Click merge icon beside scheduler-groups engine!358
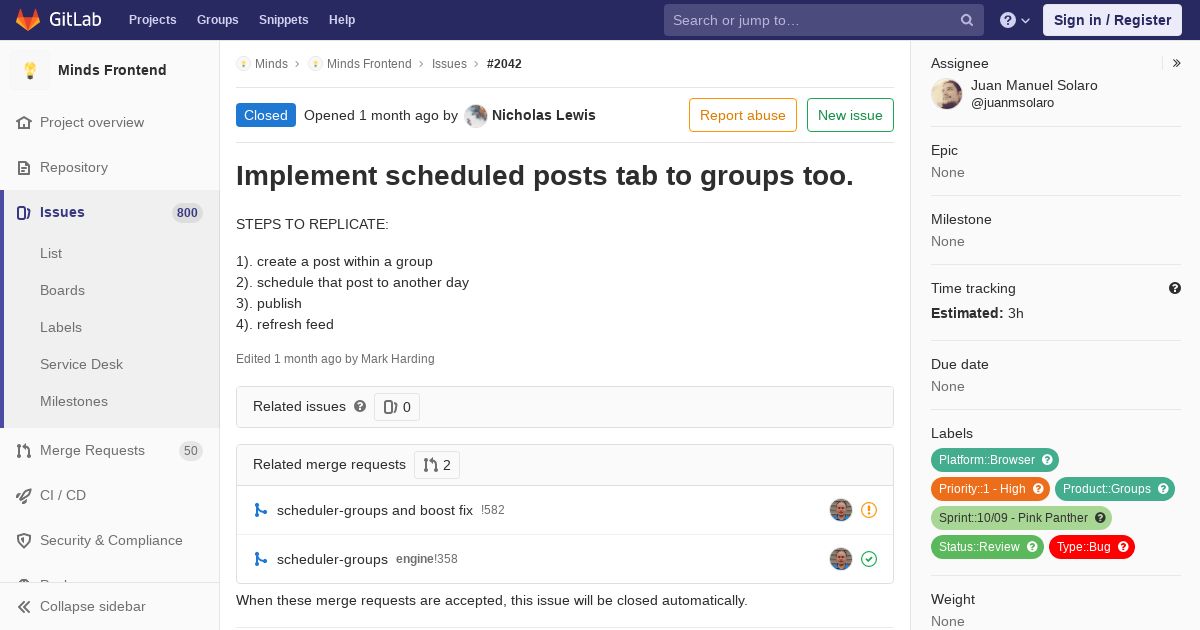 click(261, 559)
